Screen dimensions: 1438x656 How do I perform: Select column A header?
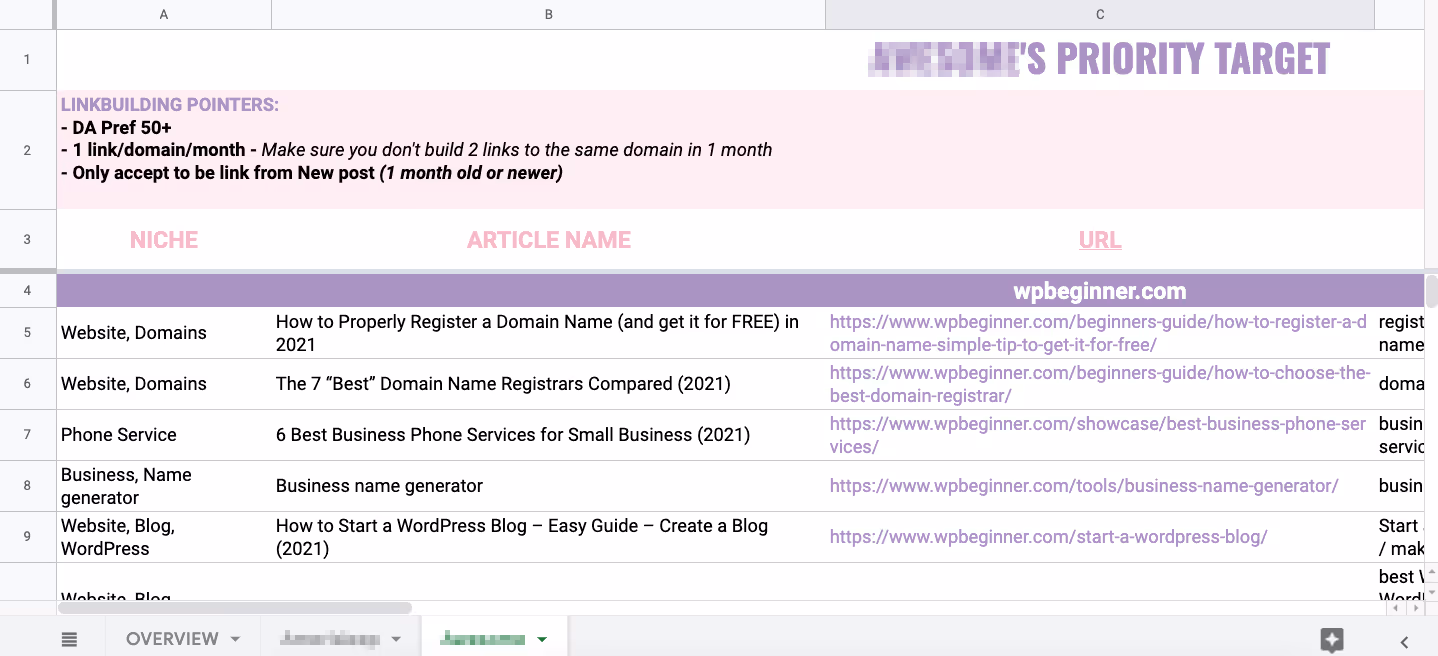pyautogui.click(x=164, y=14)
